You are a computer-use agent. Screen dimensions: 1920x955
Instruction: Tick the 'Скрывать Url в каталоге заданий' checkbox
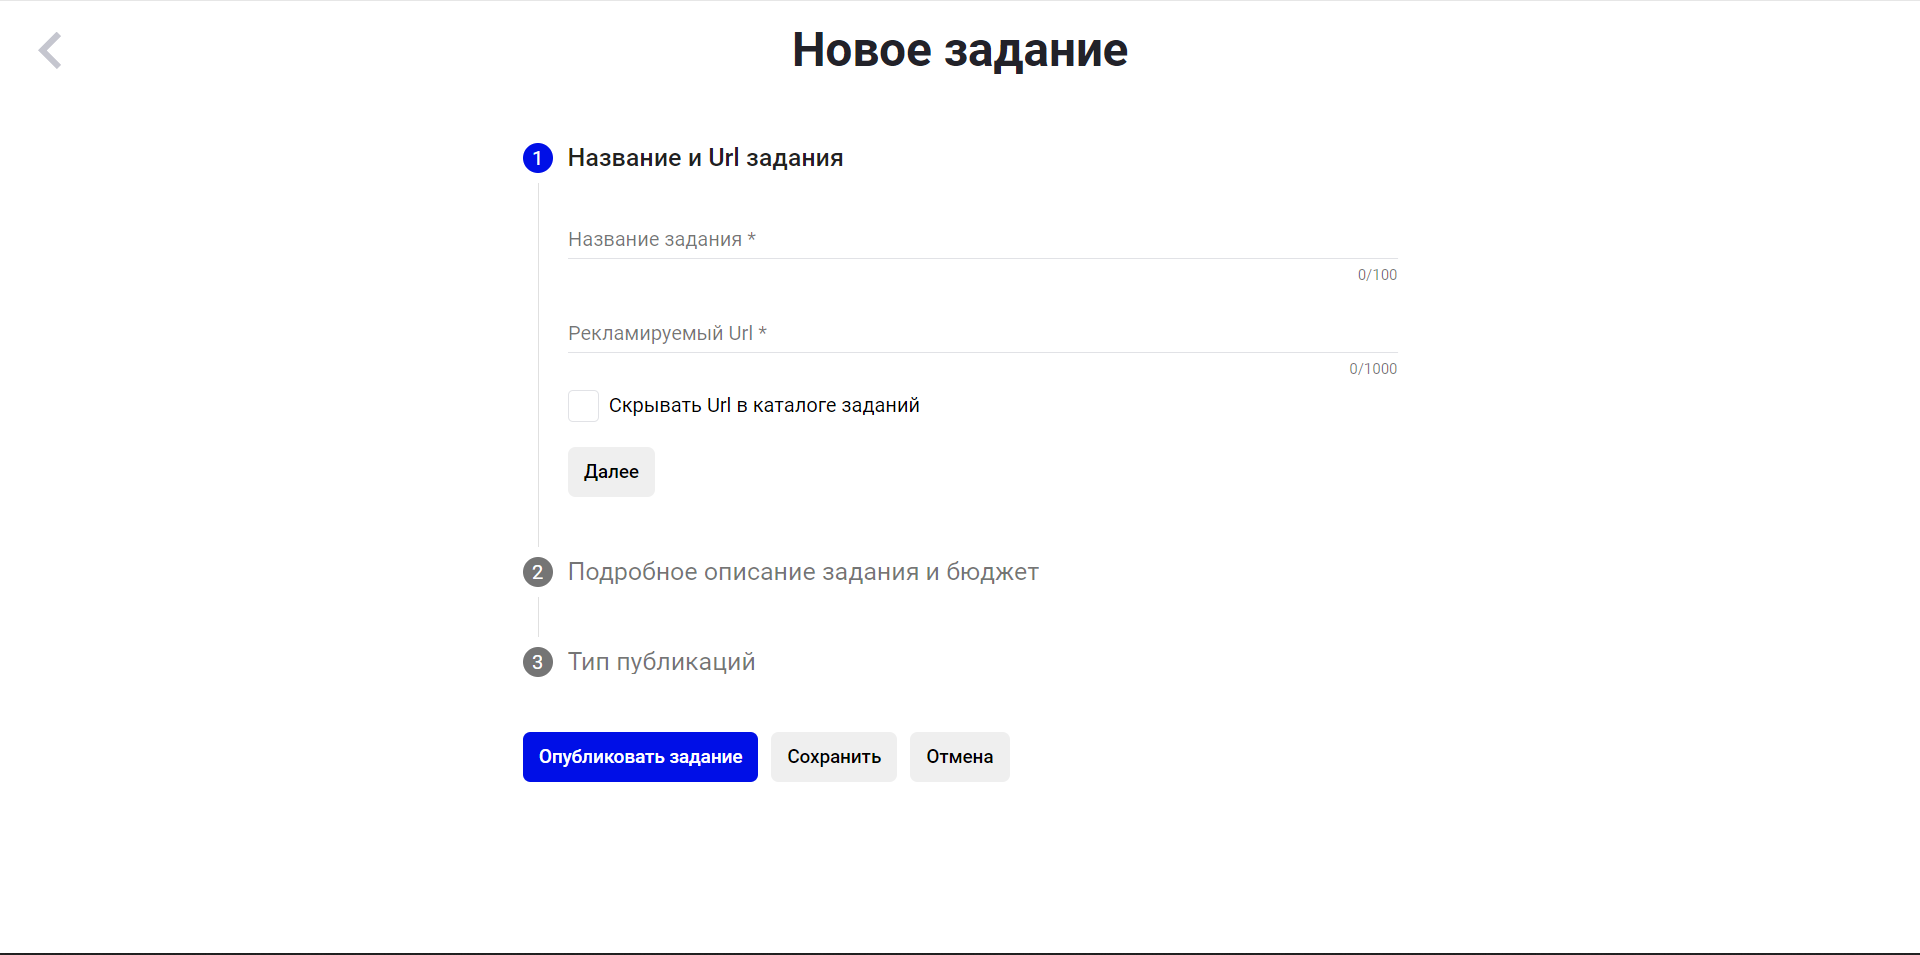(x=583, y=406)
